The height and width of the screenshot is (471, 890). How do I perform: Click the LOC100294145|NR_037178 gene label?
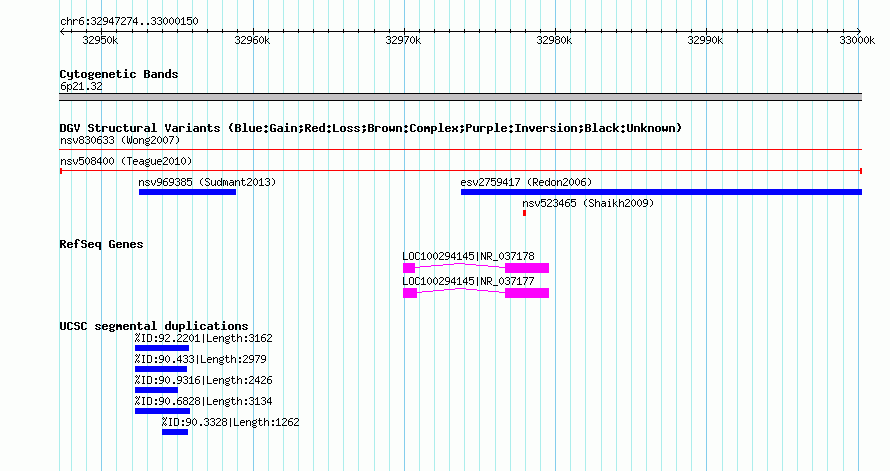click(x=468, y=256)
